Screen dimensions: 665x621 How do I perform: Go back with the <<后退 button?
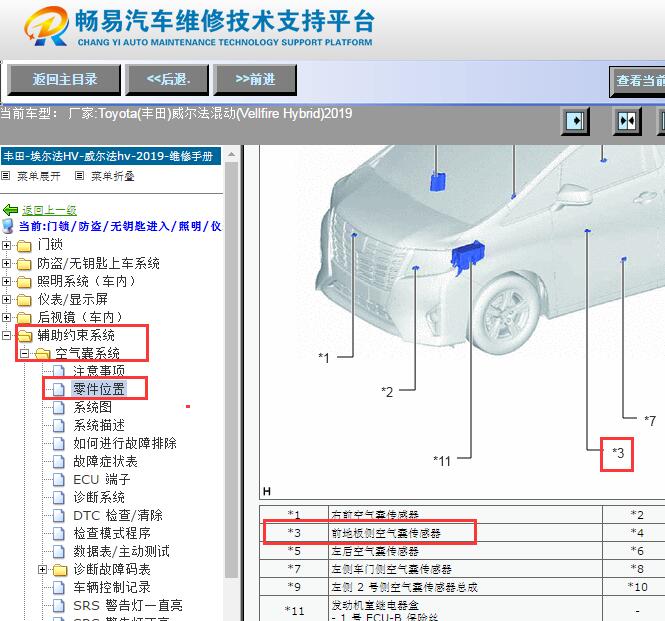click(167, 79)
